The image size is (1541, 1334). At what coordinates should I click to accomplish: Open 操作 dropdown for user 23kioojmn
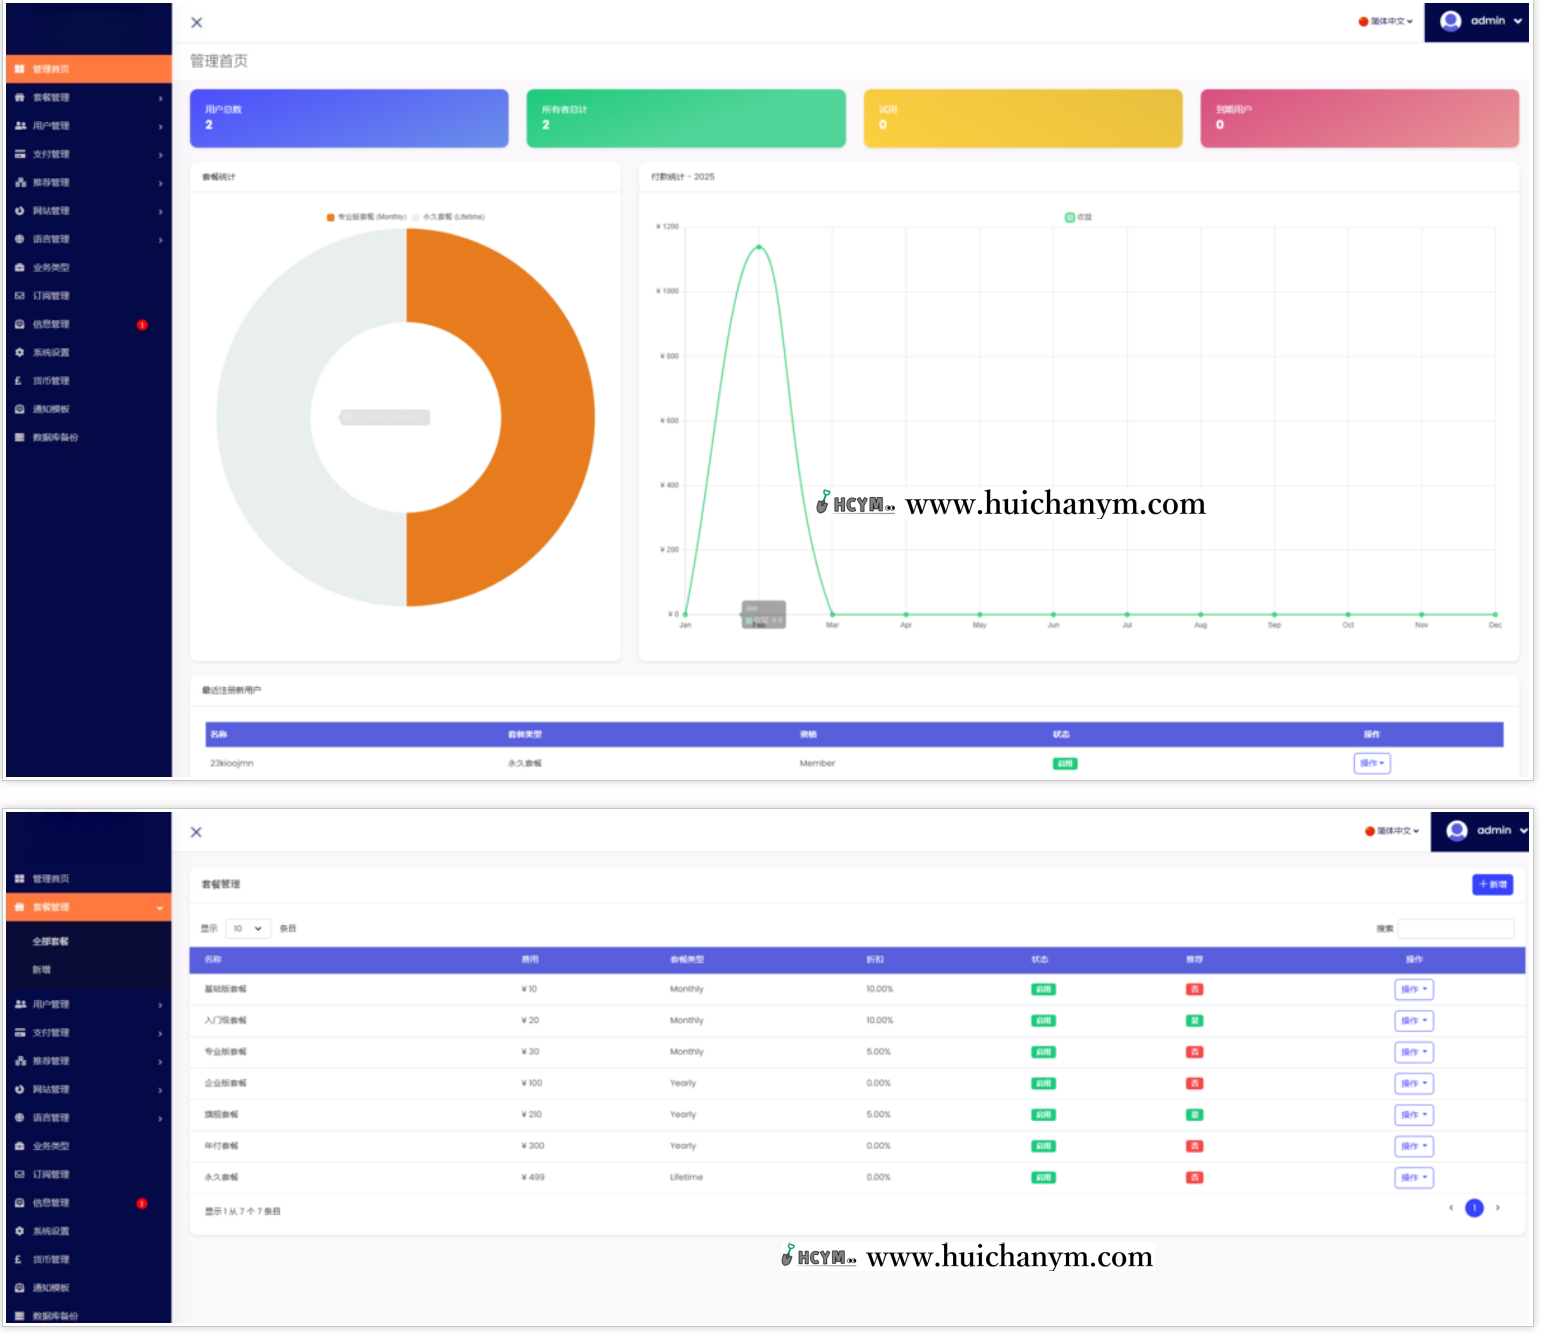pos(1371,763)
